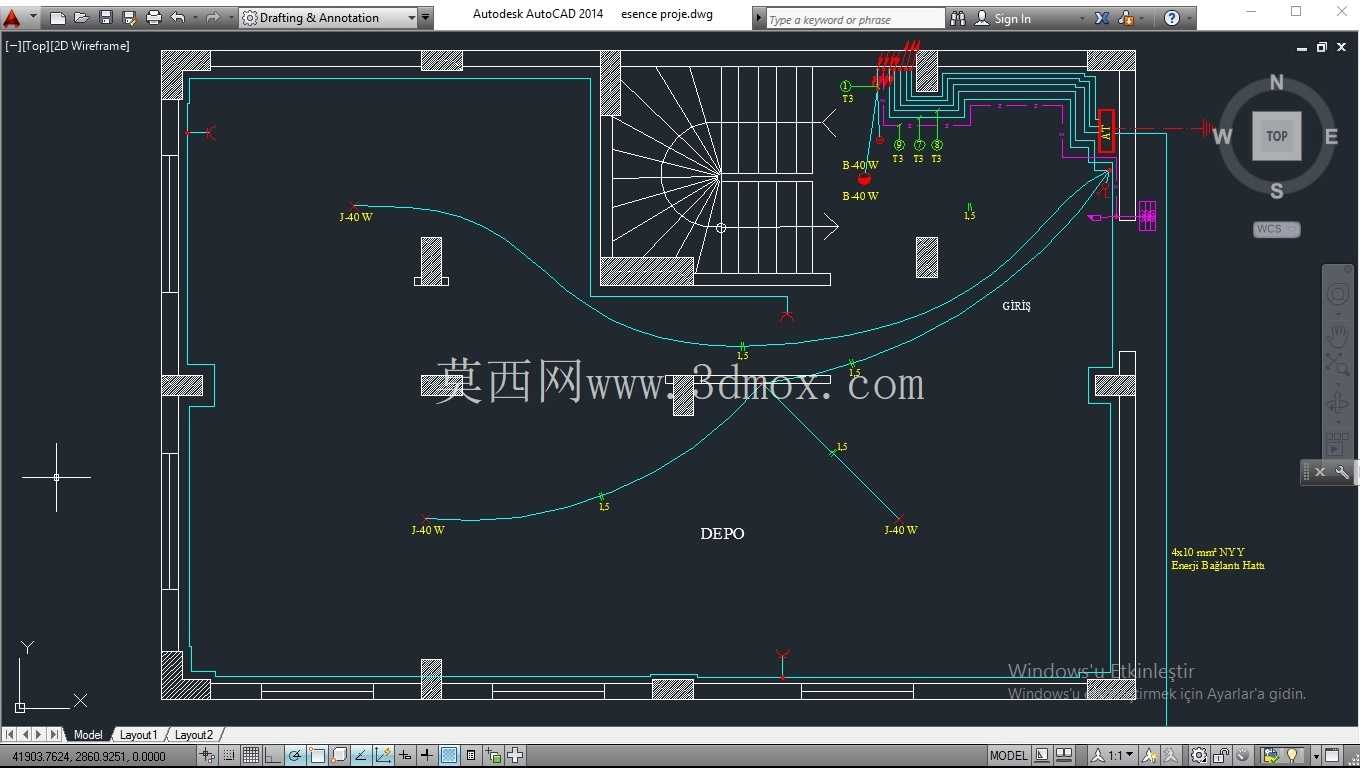Viewport: 1360px width, 768px height.
Task: Toggle Polar Tracking in status bar
Action: pyautogui.click(x=295, y=755)
